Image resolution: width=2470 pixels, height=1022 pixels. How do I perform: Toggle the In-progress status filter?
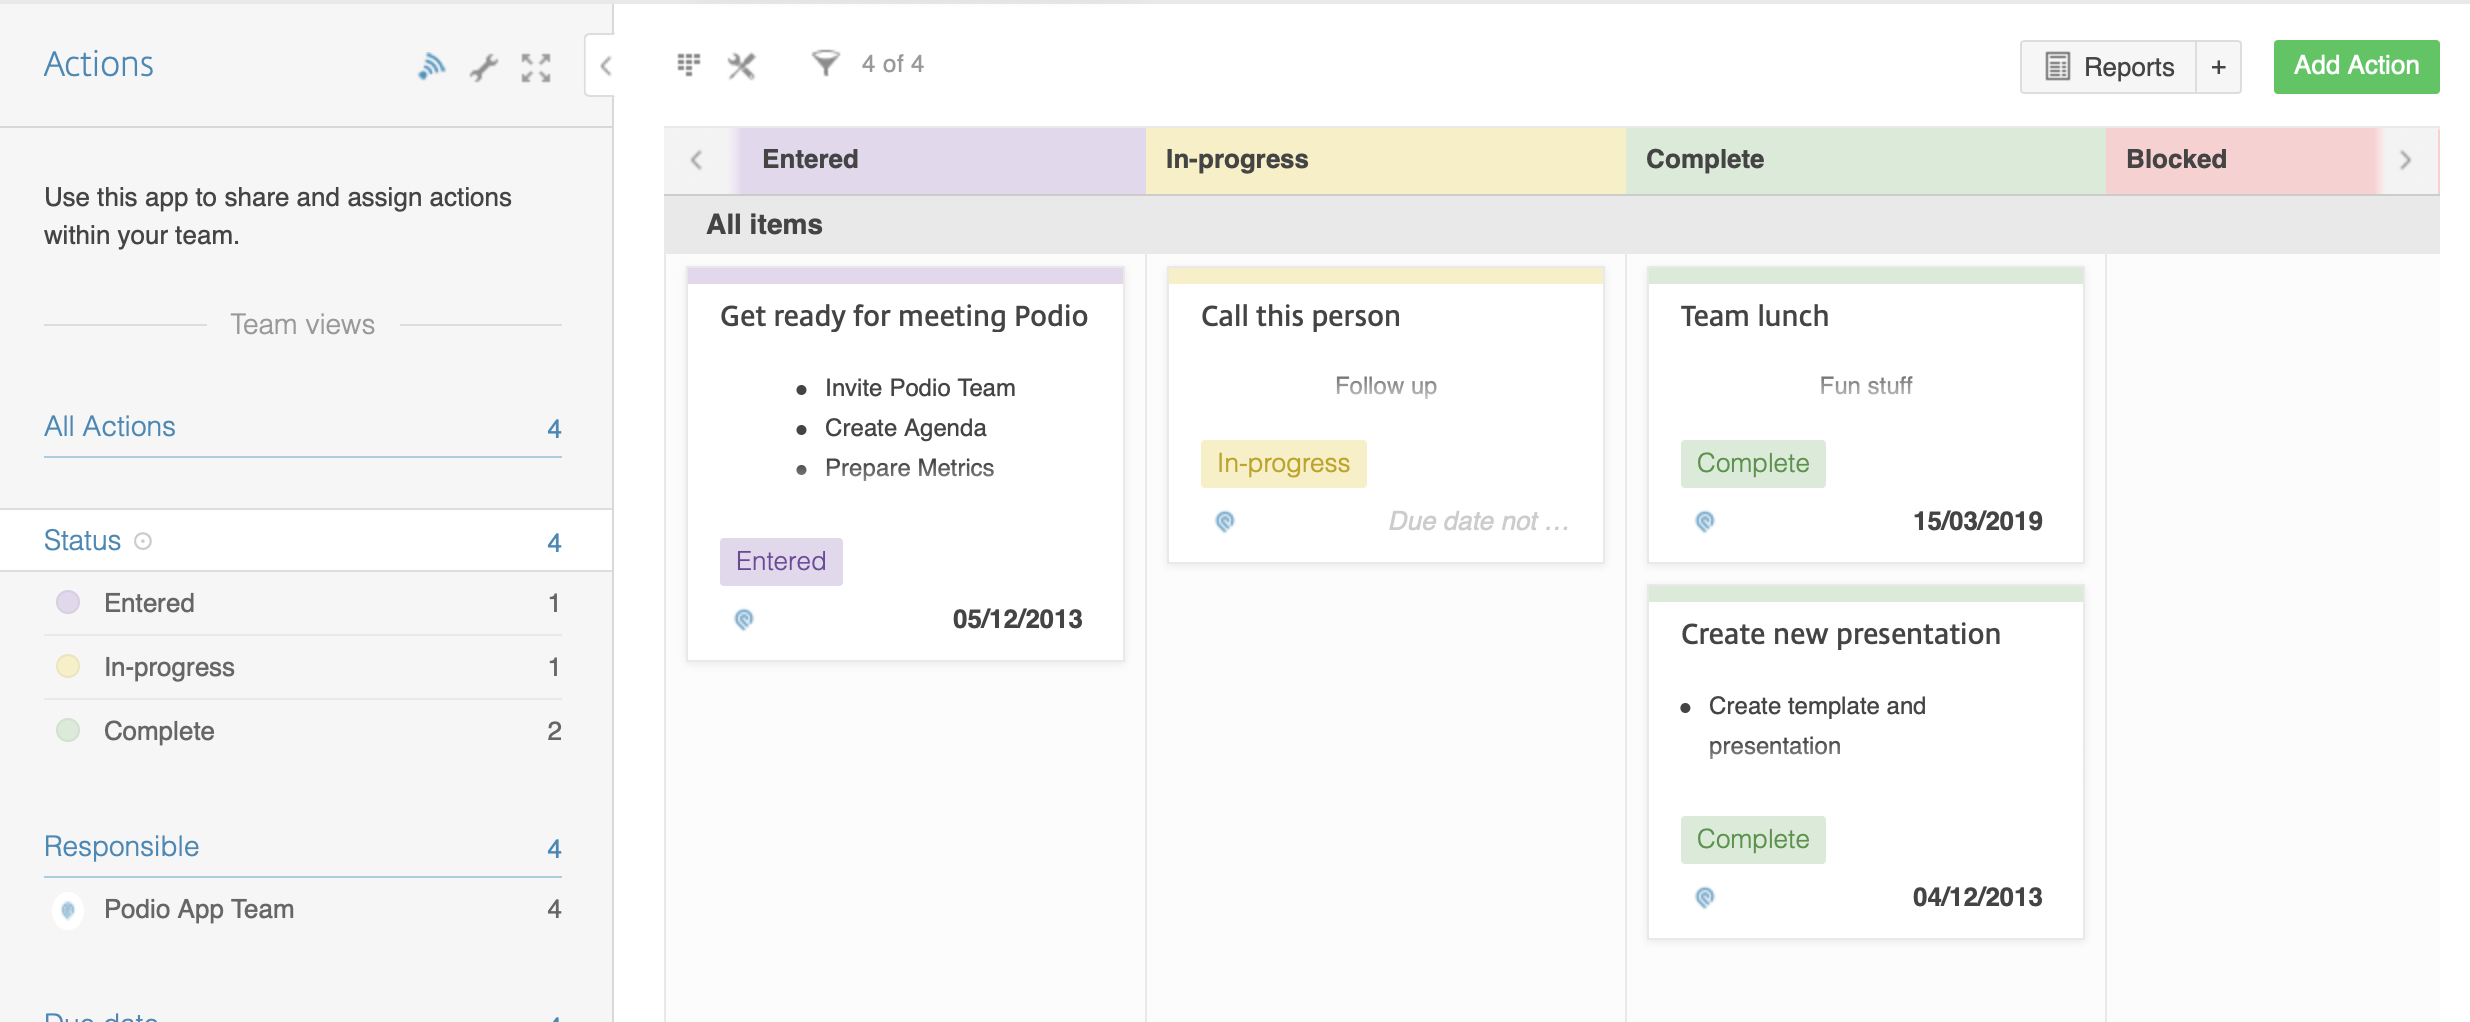[169, 667]
